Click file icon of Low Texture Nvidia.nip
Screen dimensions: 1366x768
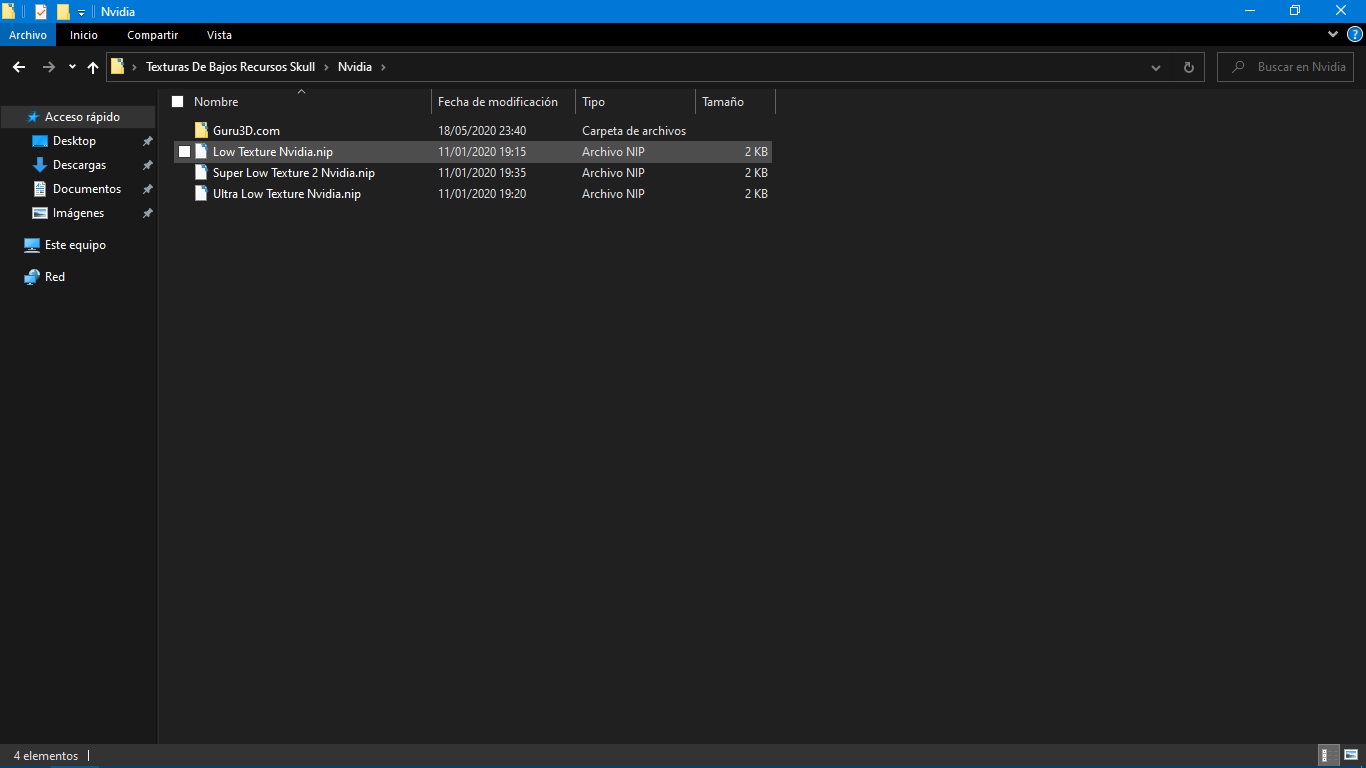201,152
